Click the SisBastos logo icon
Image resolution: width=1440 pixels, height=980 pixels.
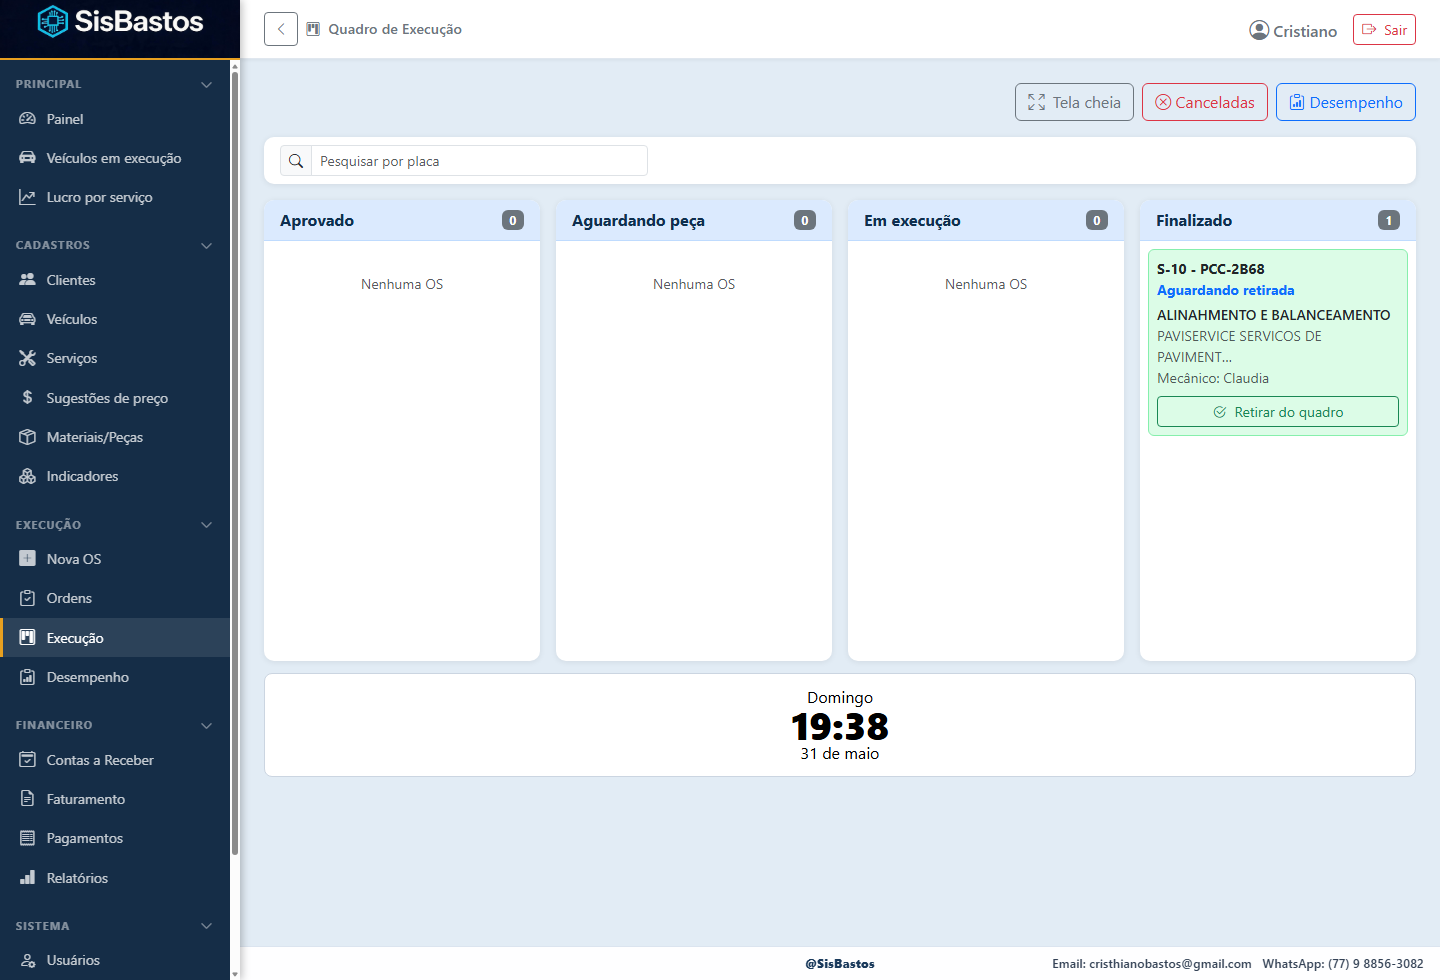[x=52, y=21]
